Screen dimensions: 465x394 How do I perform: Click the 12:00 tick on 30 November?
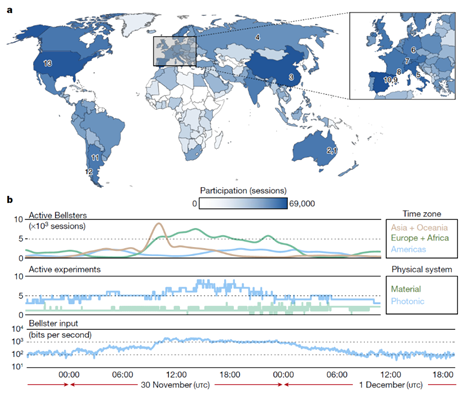pyautogui.click(x=176, y=375)
